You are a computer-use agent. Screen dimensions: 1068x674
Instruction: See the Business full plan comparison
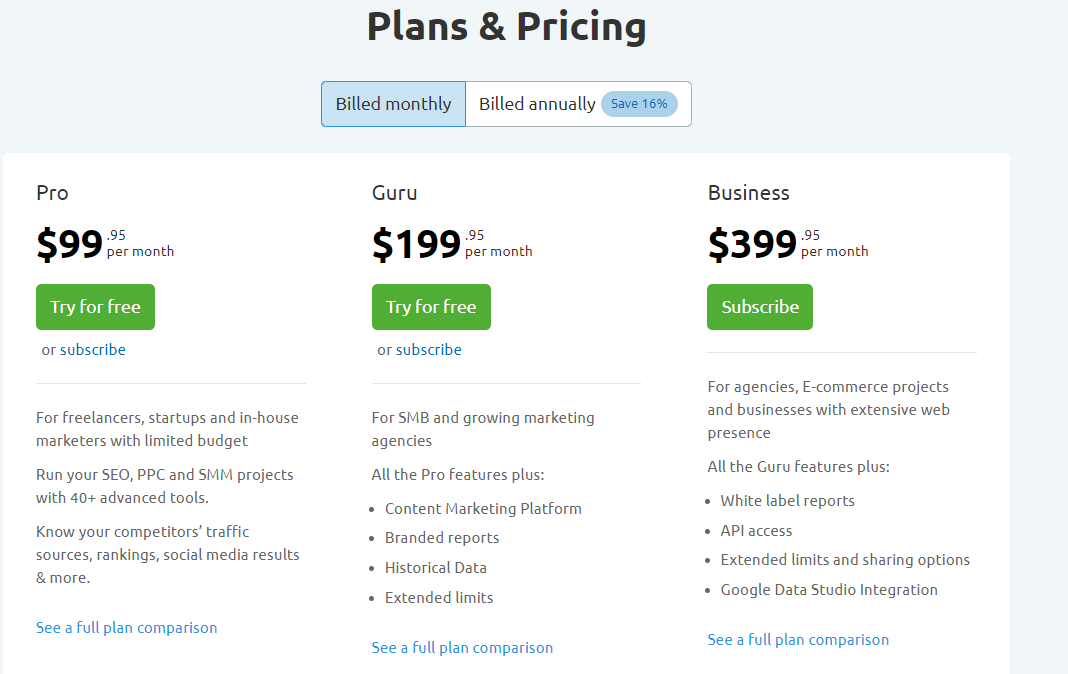[x=798, y=640]
